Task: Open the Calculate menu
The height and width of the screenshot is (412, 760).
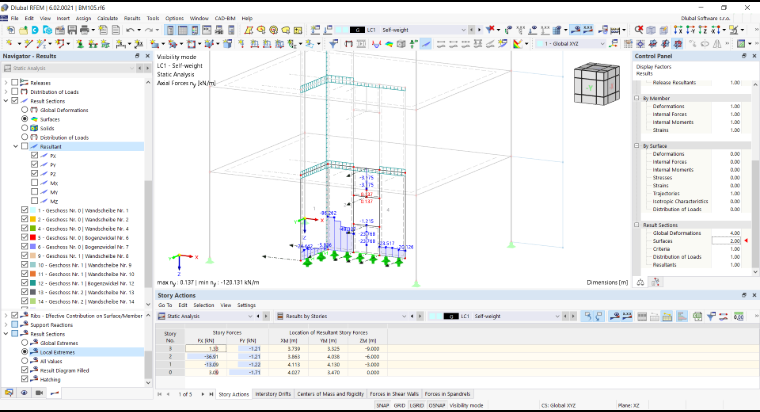Action: [107, 18]
